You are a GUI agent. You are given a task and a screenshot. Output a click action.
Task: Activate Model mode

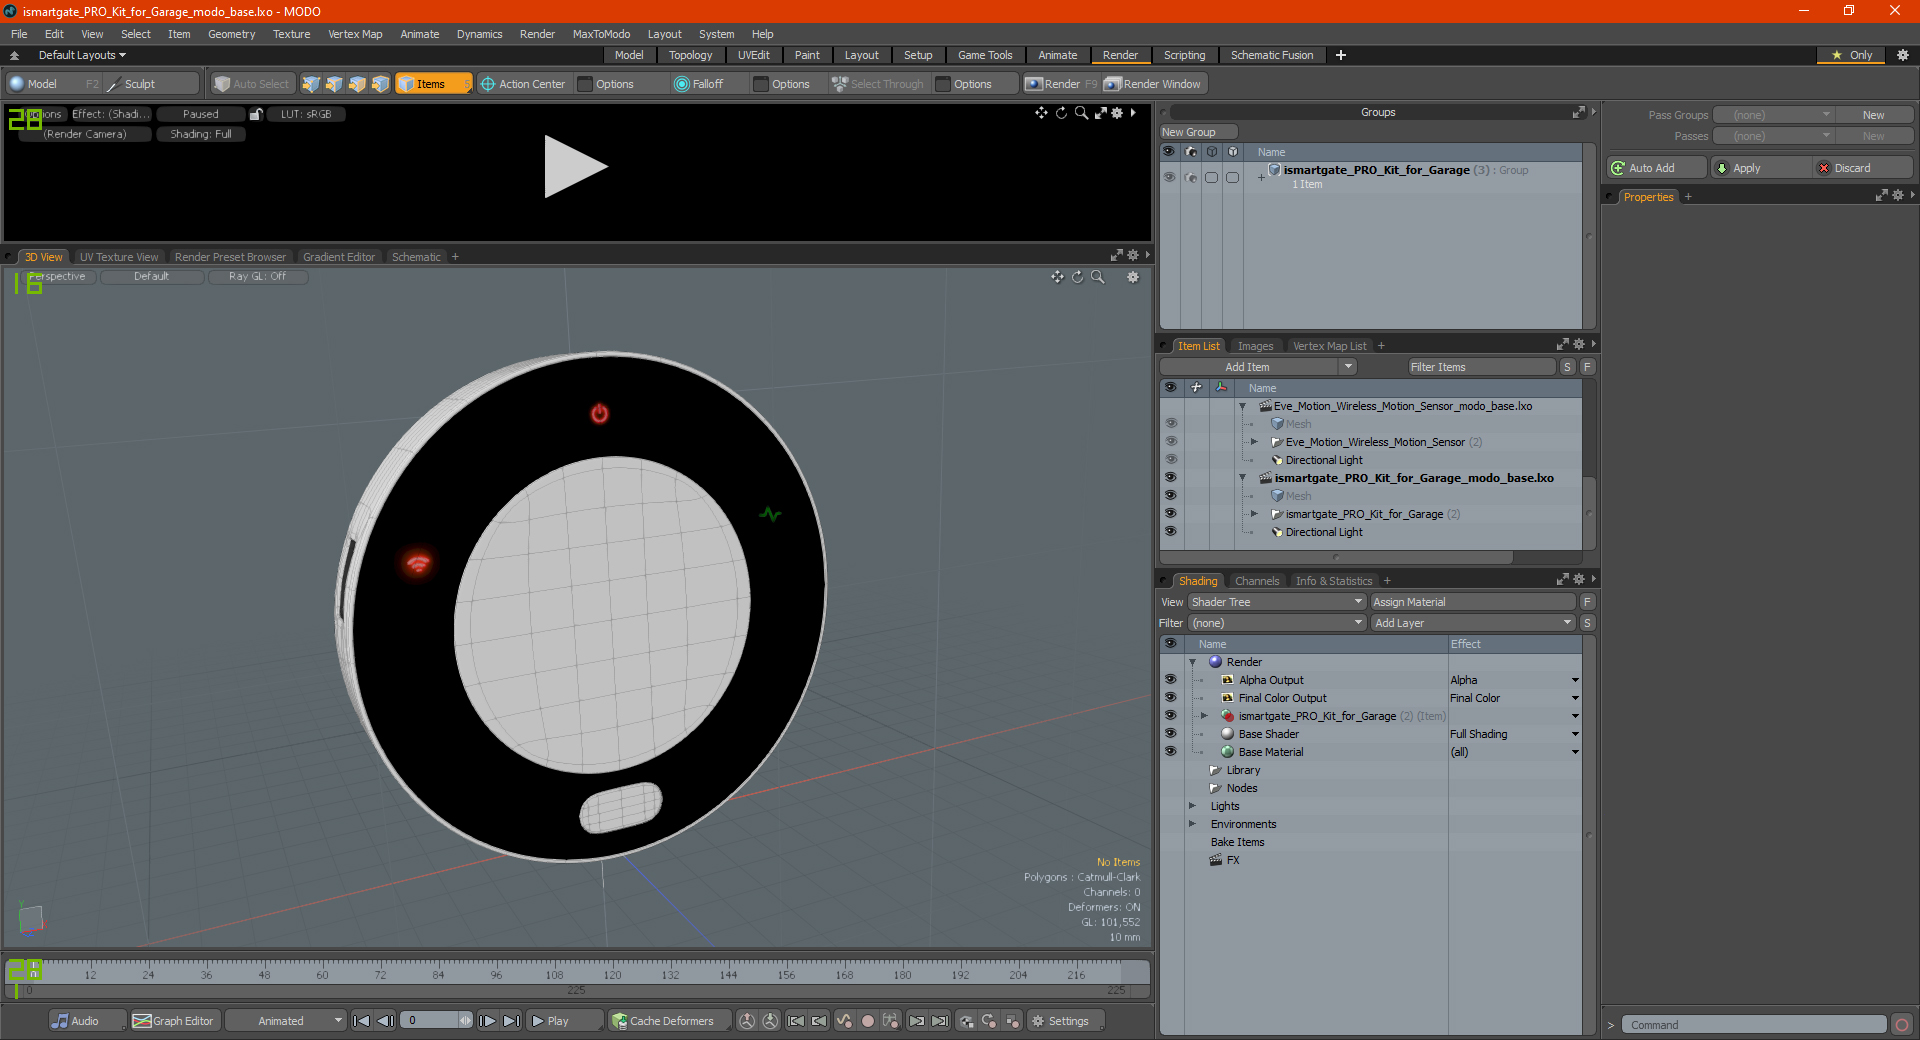coord(53,84)
